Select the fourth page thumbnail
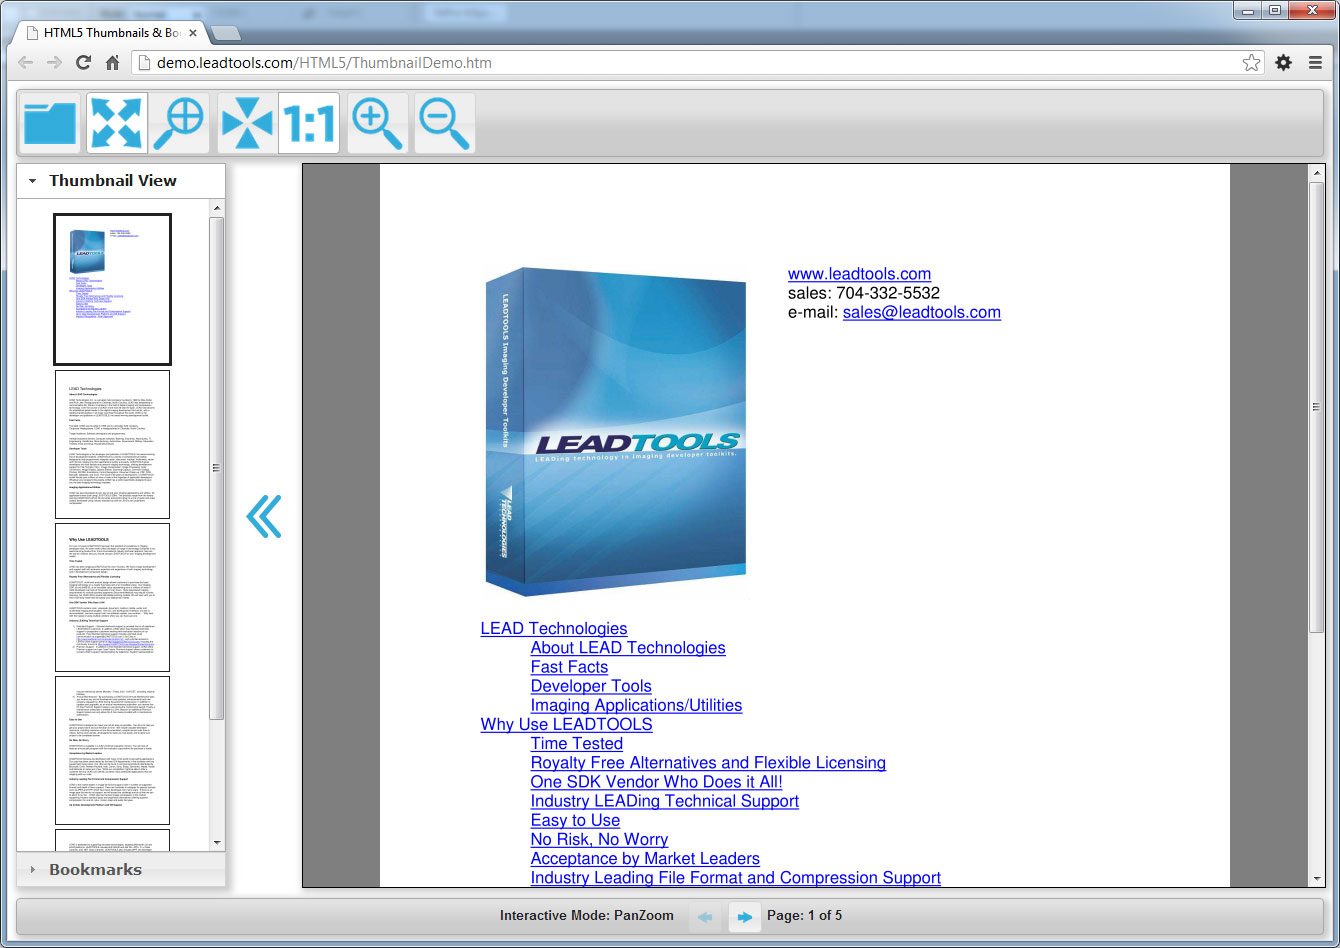This screenshot has width=1340, height=948. [112, 750]
